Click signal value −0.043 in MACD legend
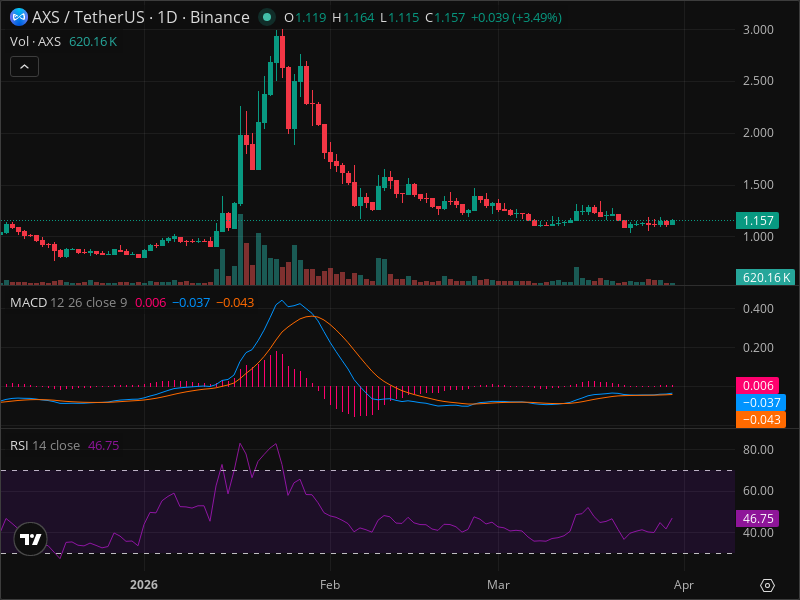The image size is (800, 600). [235, 303]
